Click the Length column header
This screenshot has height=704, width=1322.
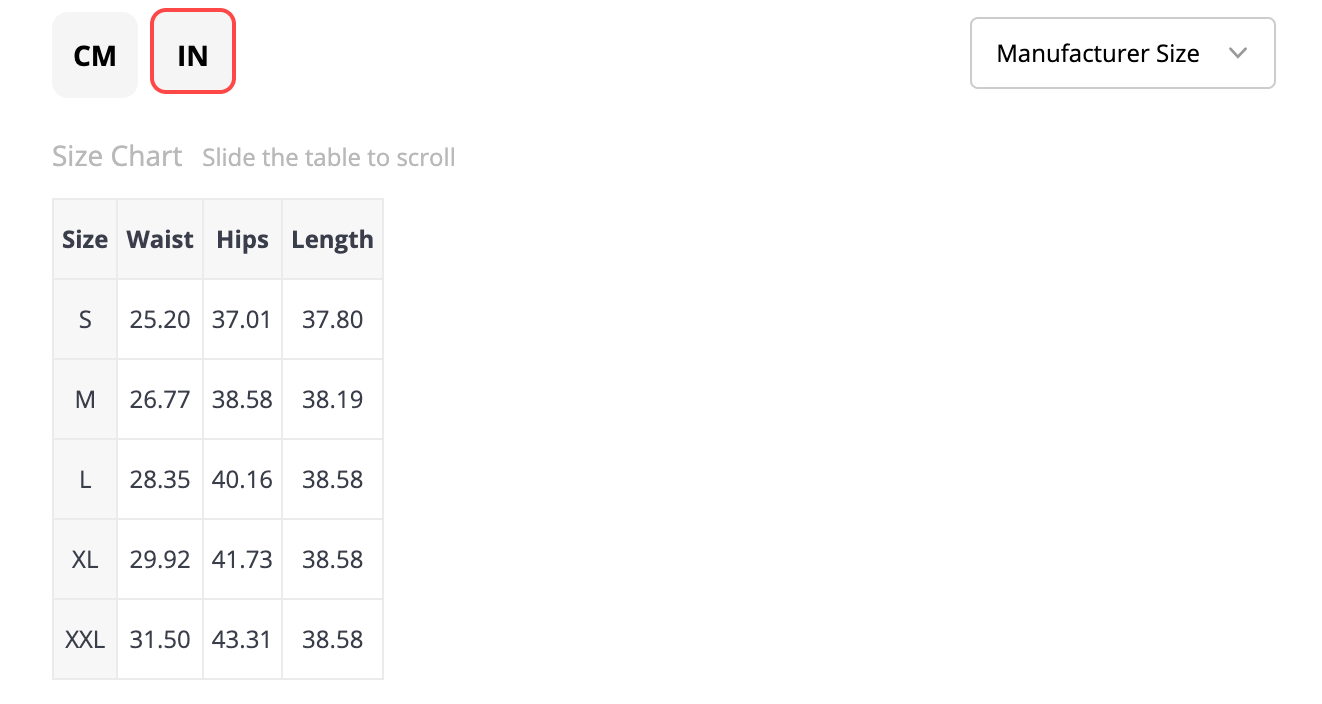pyautogui.click(x=333, y=240)
